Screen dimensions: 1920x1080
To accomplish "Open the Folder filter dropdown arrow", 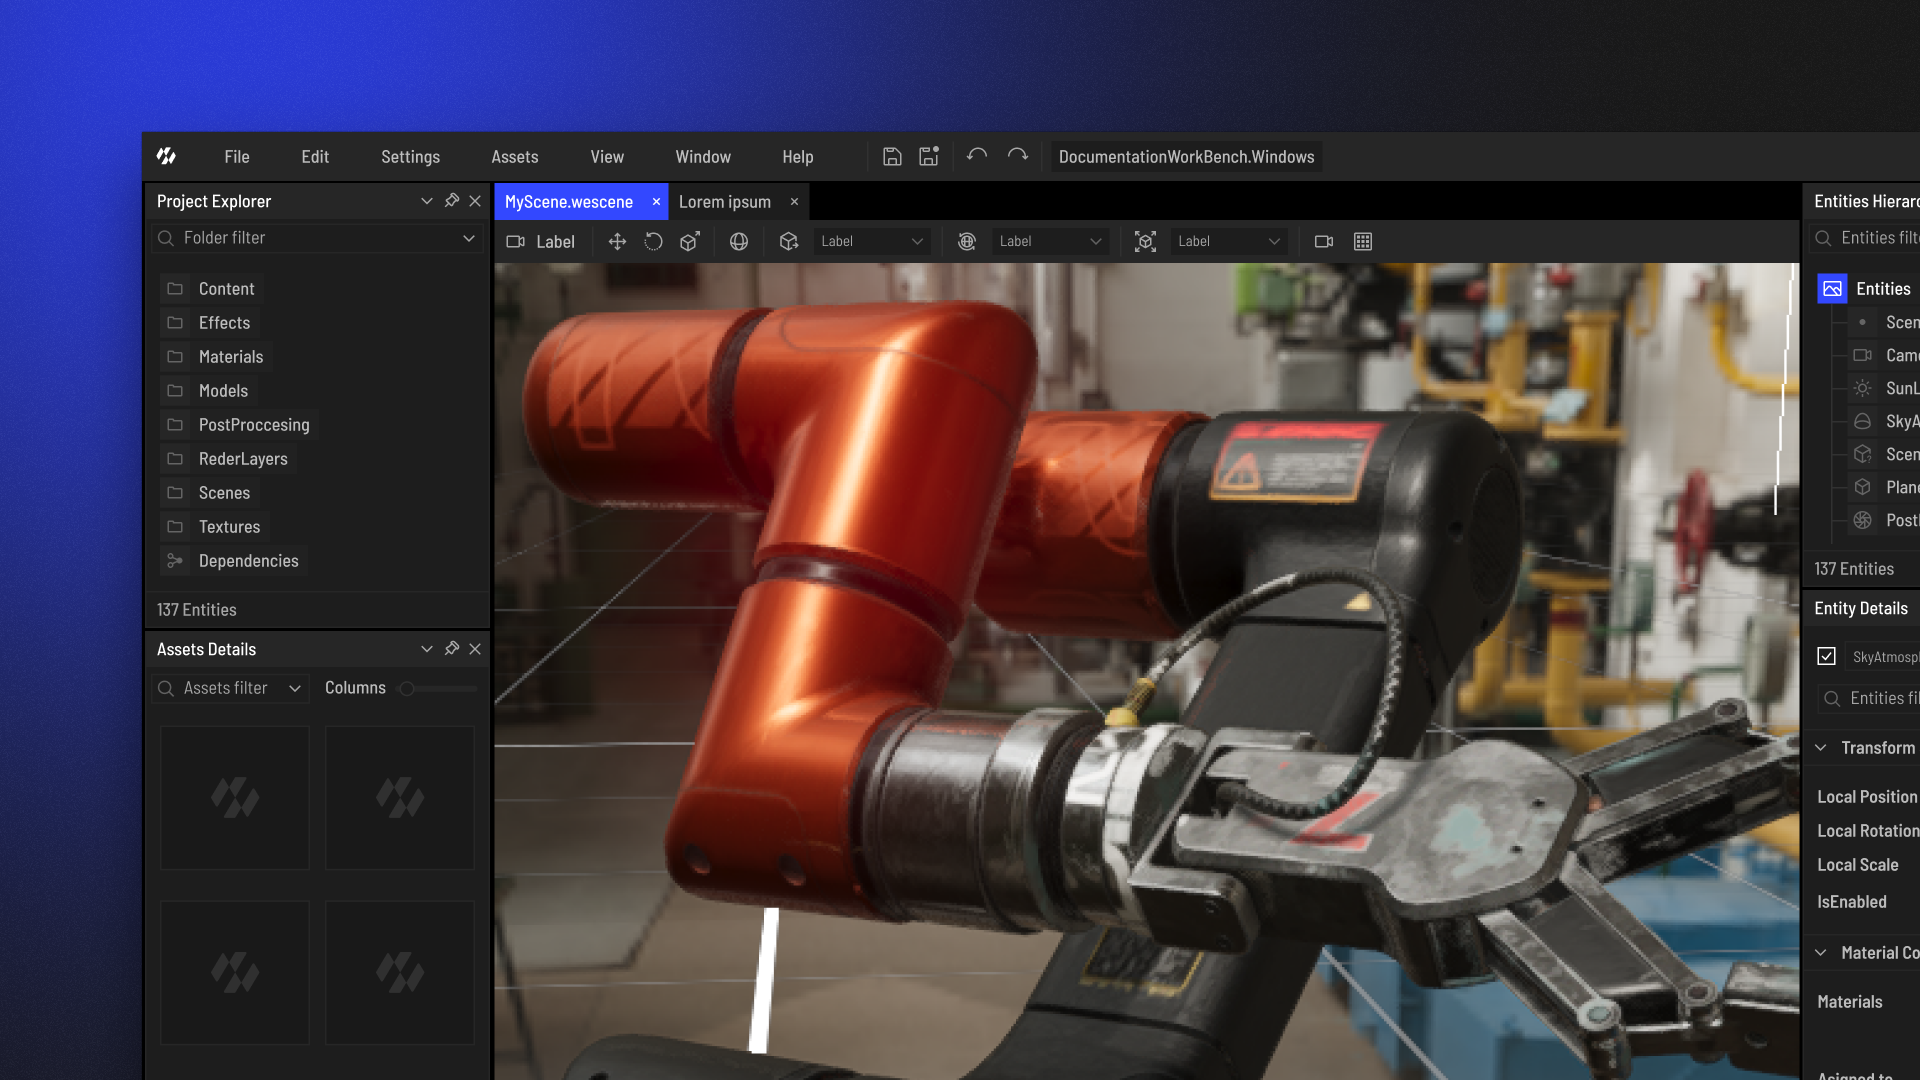I will point(468,238).
